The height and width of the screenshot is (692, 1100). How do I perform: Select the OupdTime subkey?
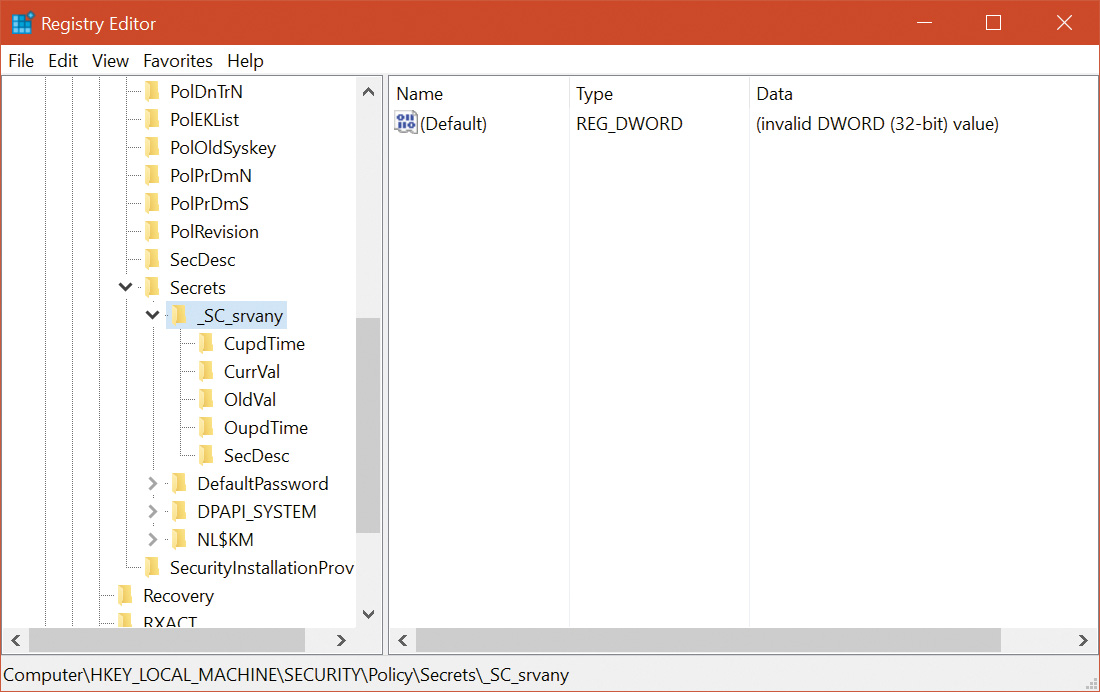265,428
